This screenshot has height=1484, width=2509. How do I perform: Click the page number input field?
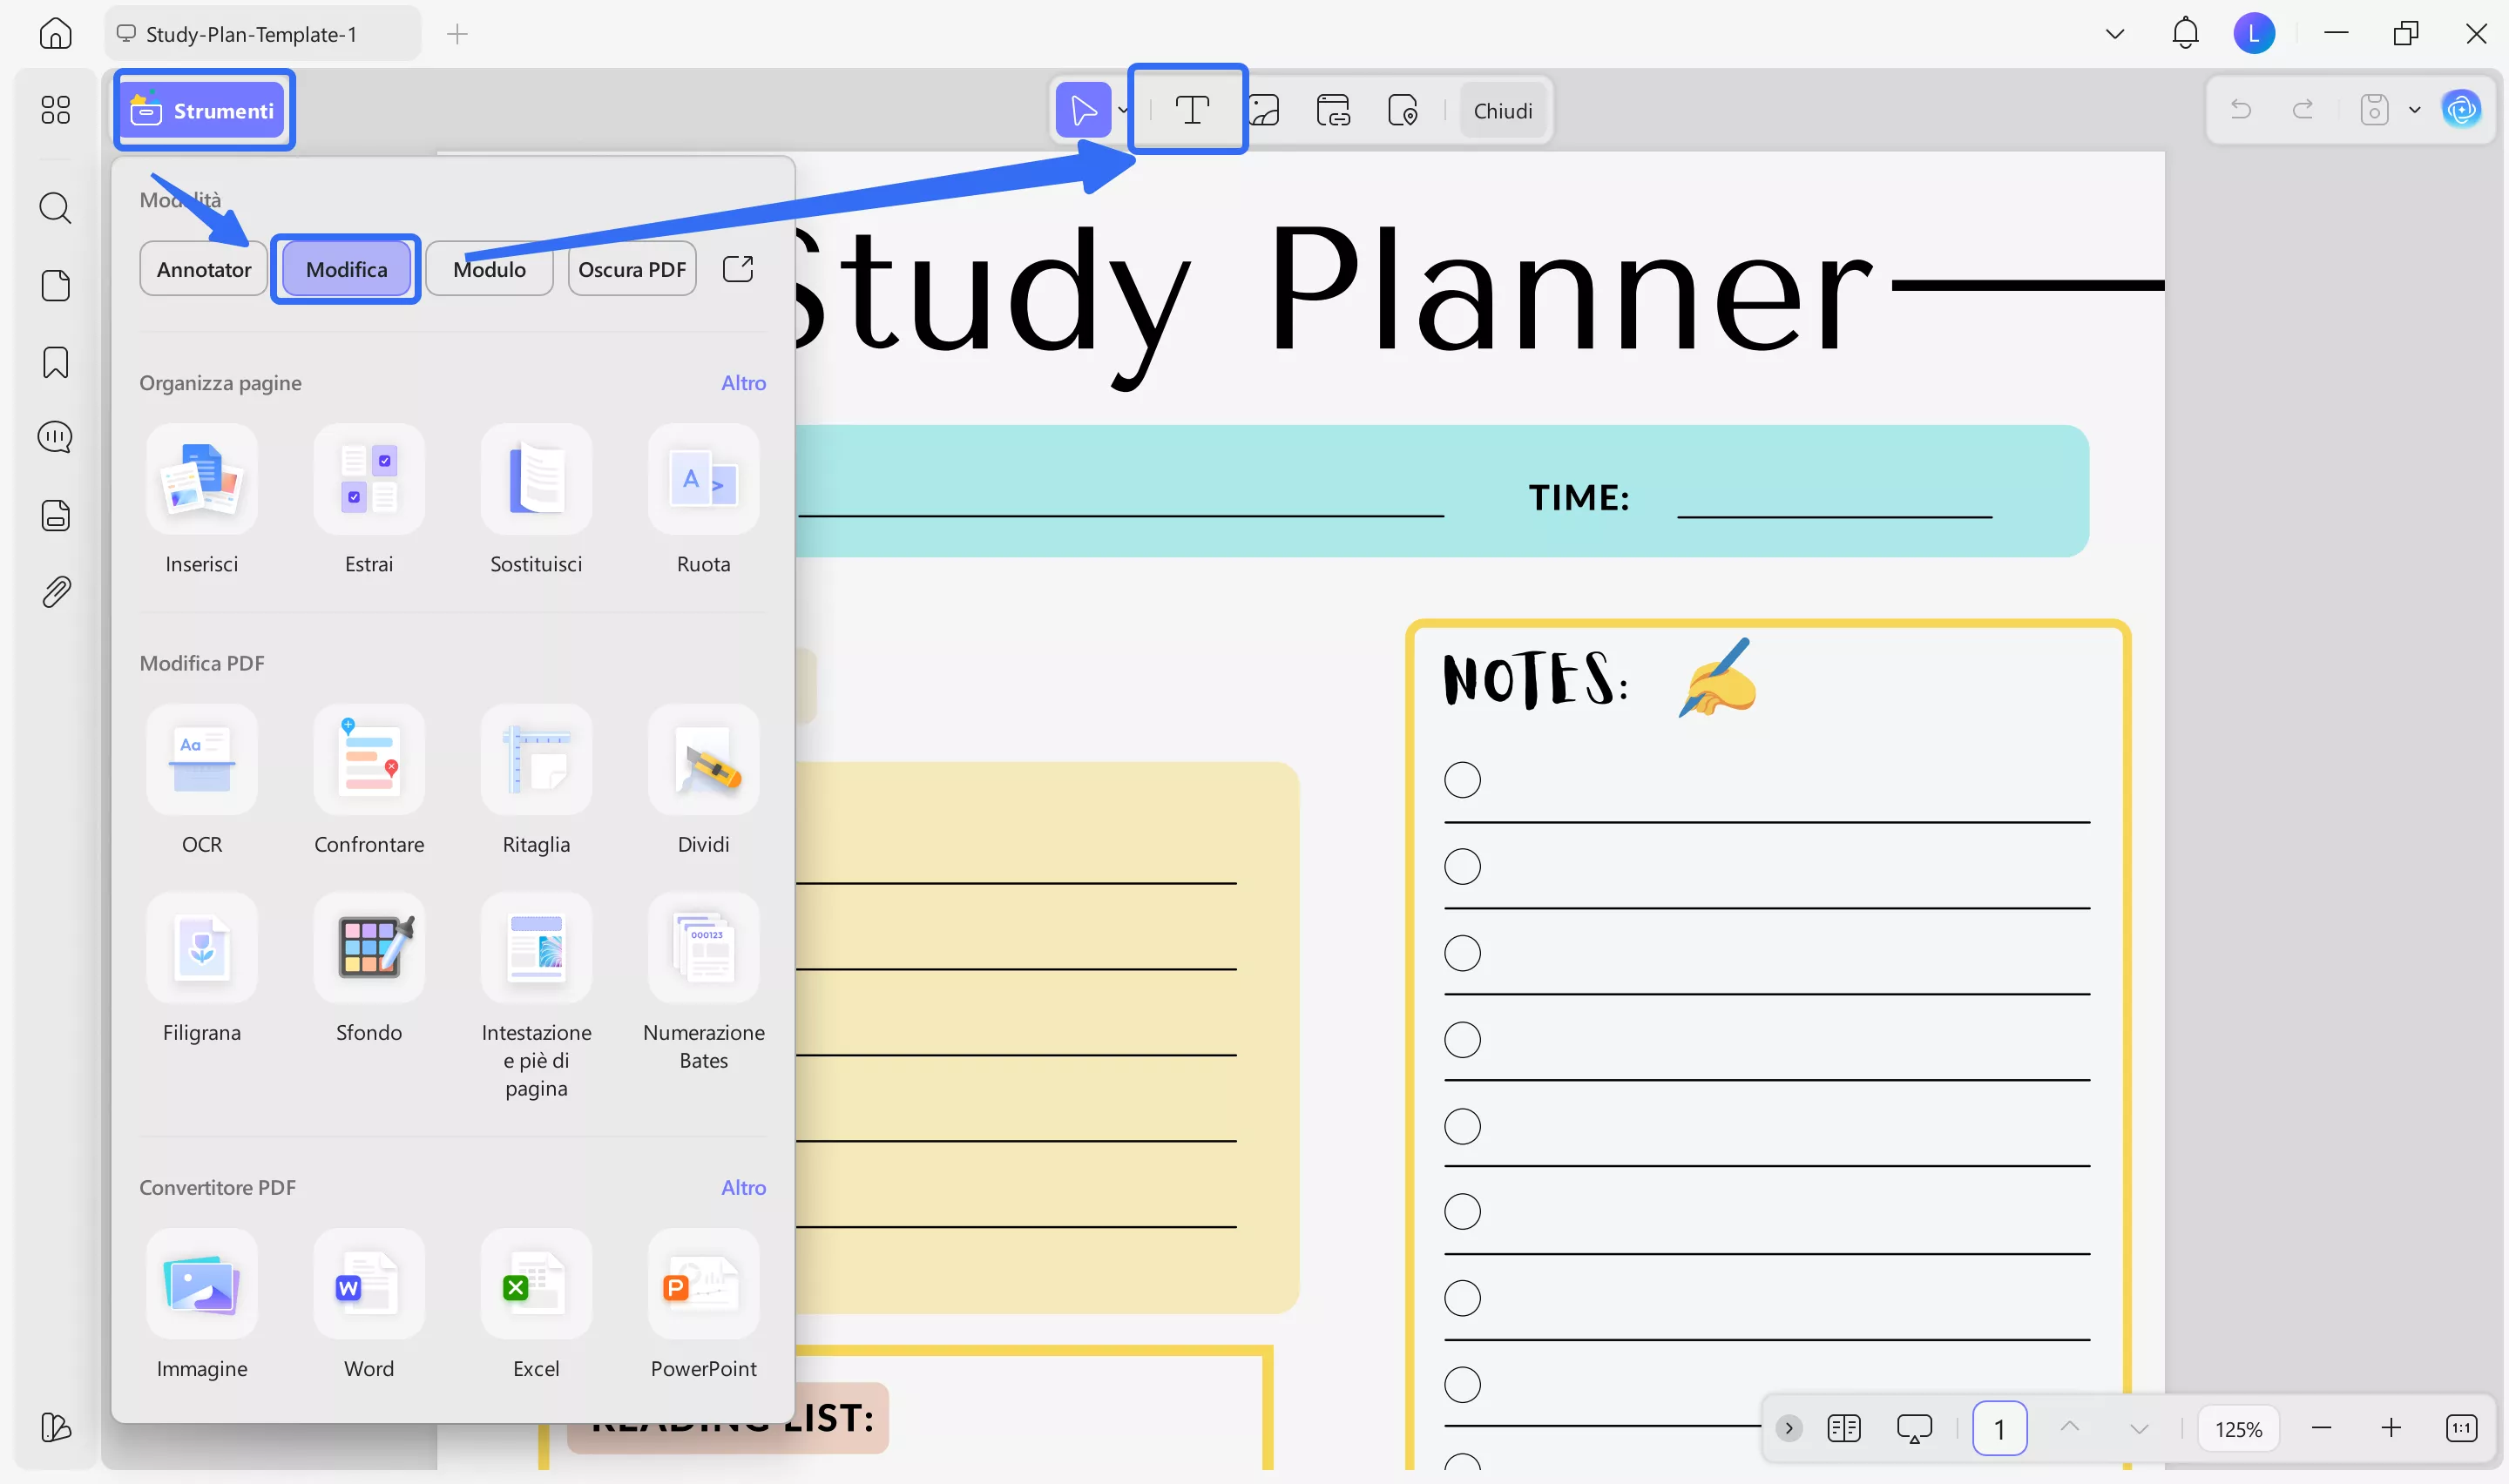2000,1428
